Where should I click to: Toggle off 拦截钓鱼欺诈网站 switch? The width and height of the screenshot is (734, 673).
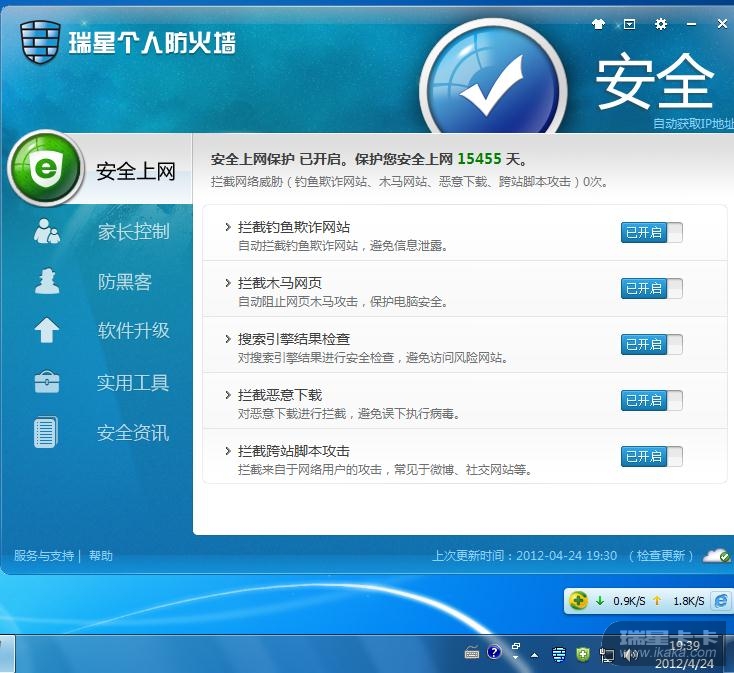pos(652,233)
